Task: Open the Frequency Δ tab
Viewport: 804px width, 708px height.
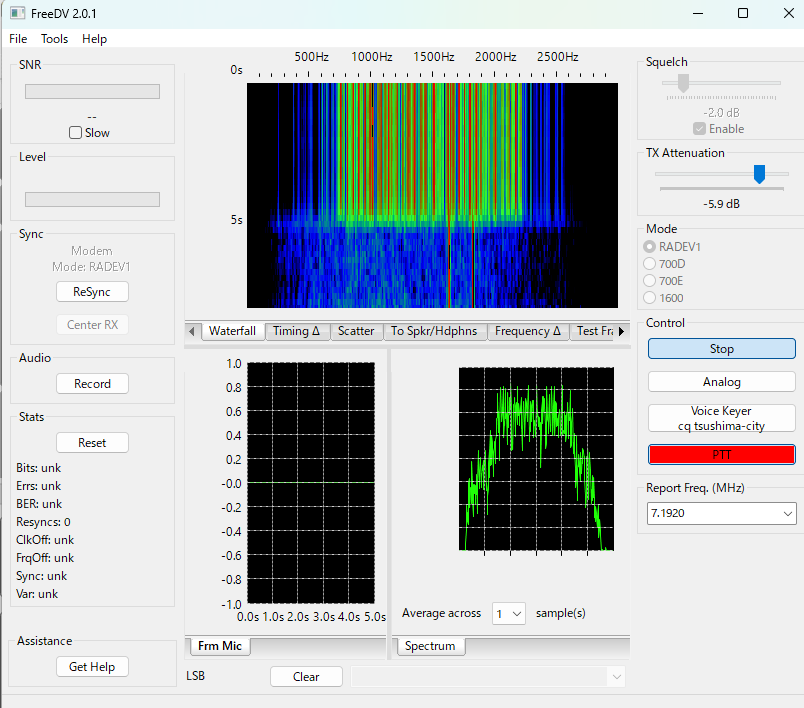Action: [x=528, y=331]
